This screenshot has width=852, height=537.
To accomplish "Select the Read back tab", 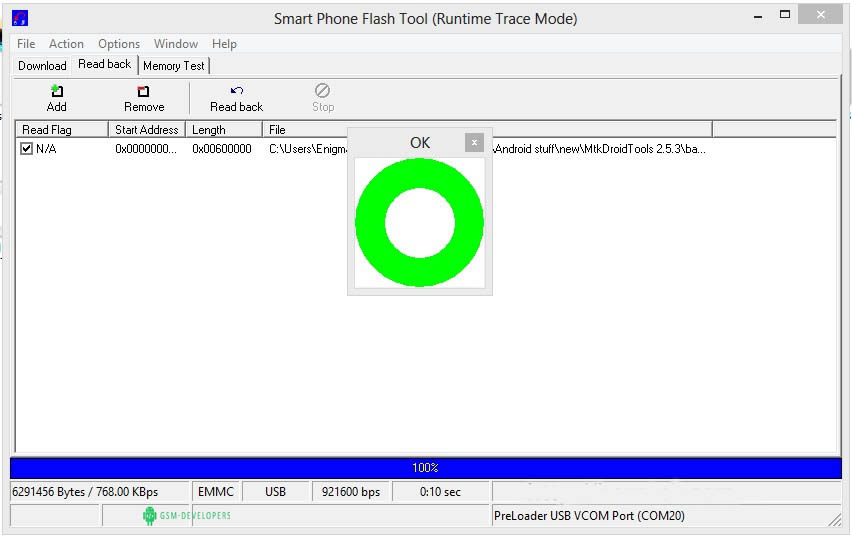I will (104, 64).
